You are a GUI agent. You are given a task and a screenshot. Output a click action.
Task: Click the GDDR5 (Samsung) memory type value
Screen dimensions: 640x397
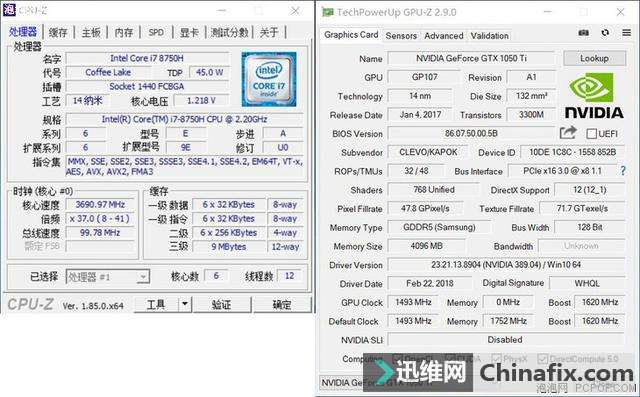[439, 227]
